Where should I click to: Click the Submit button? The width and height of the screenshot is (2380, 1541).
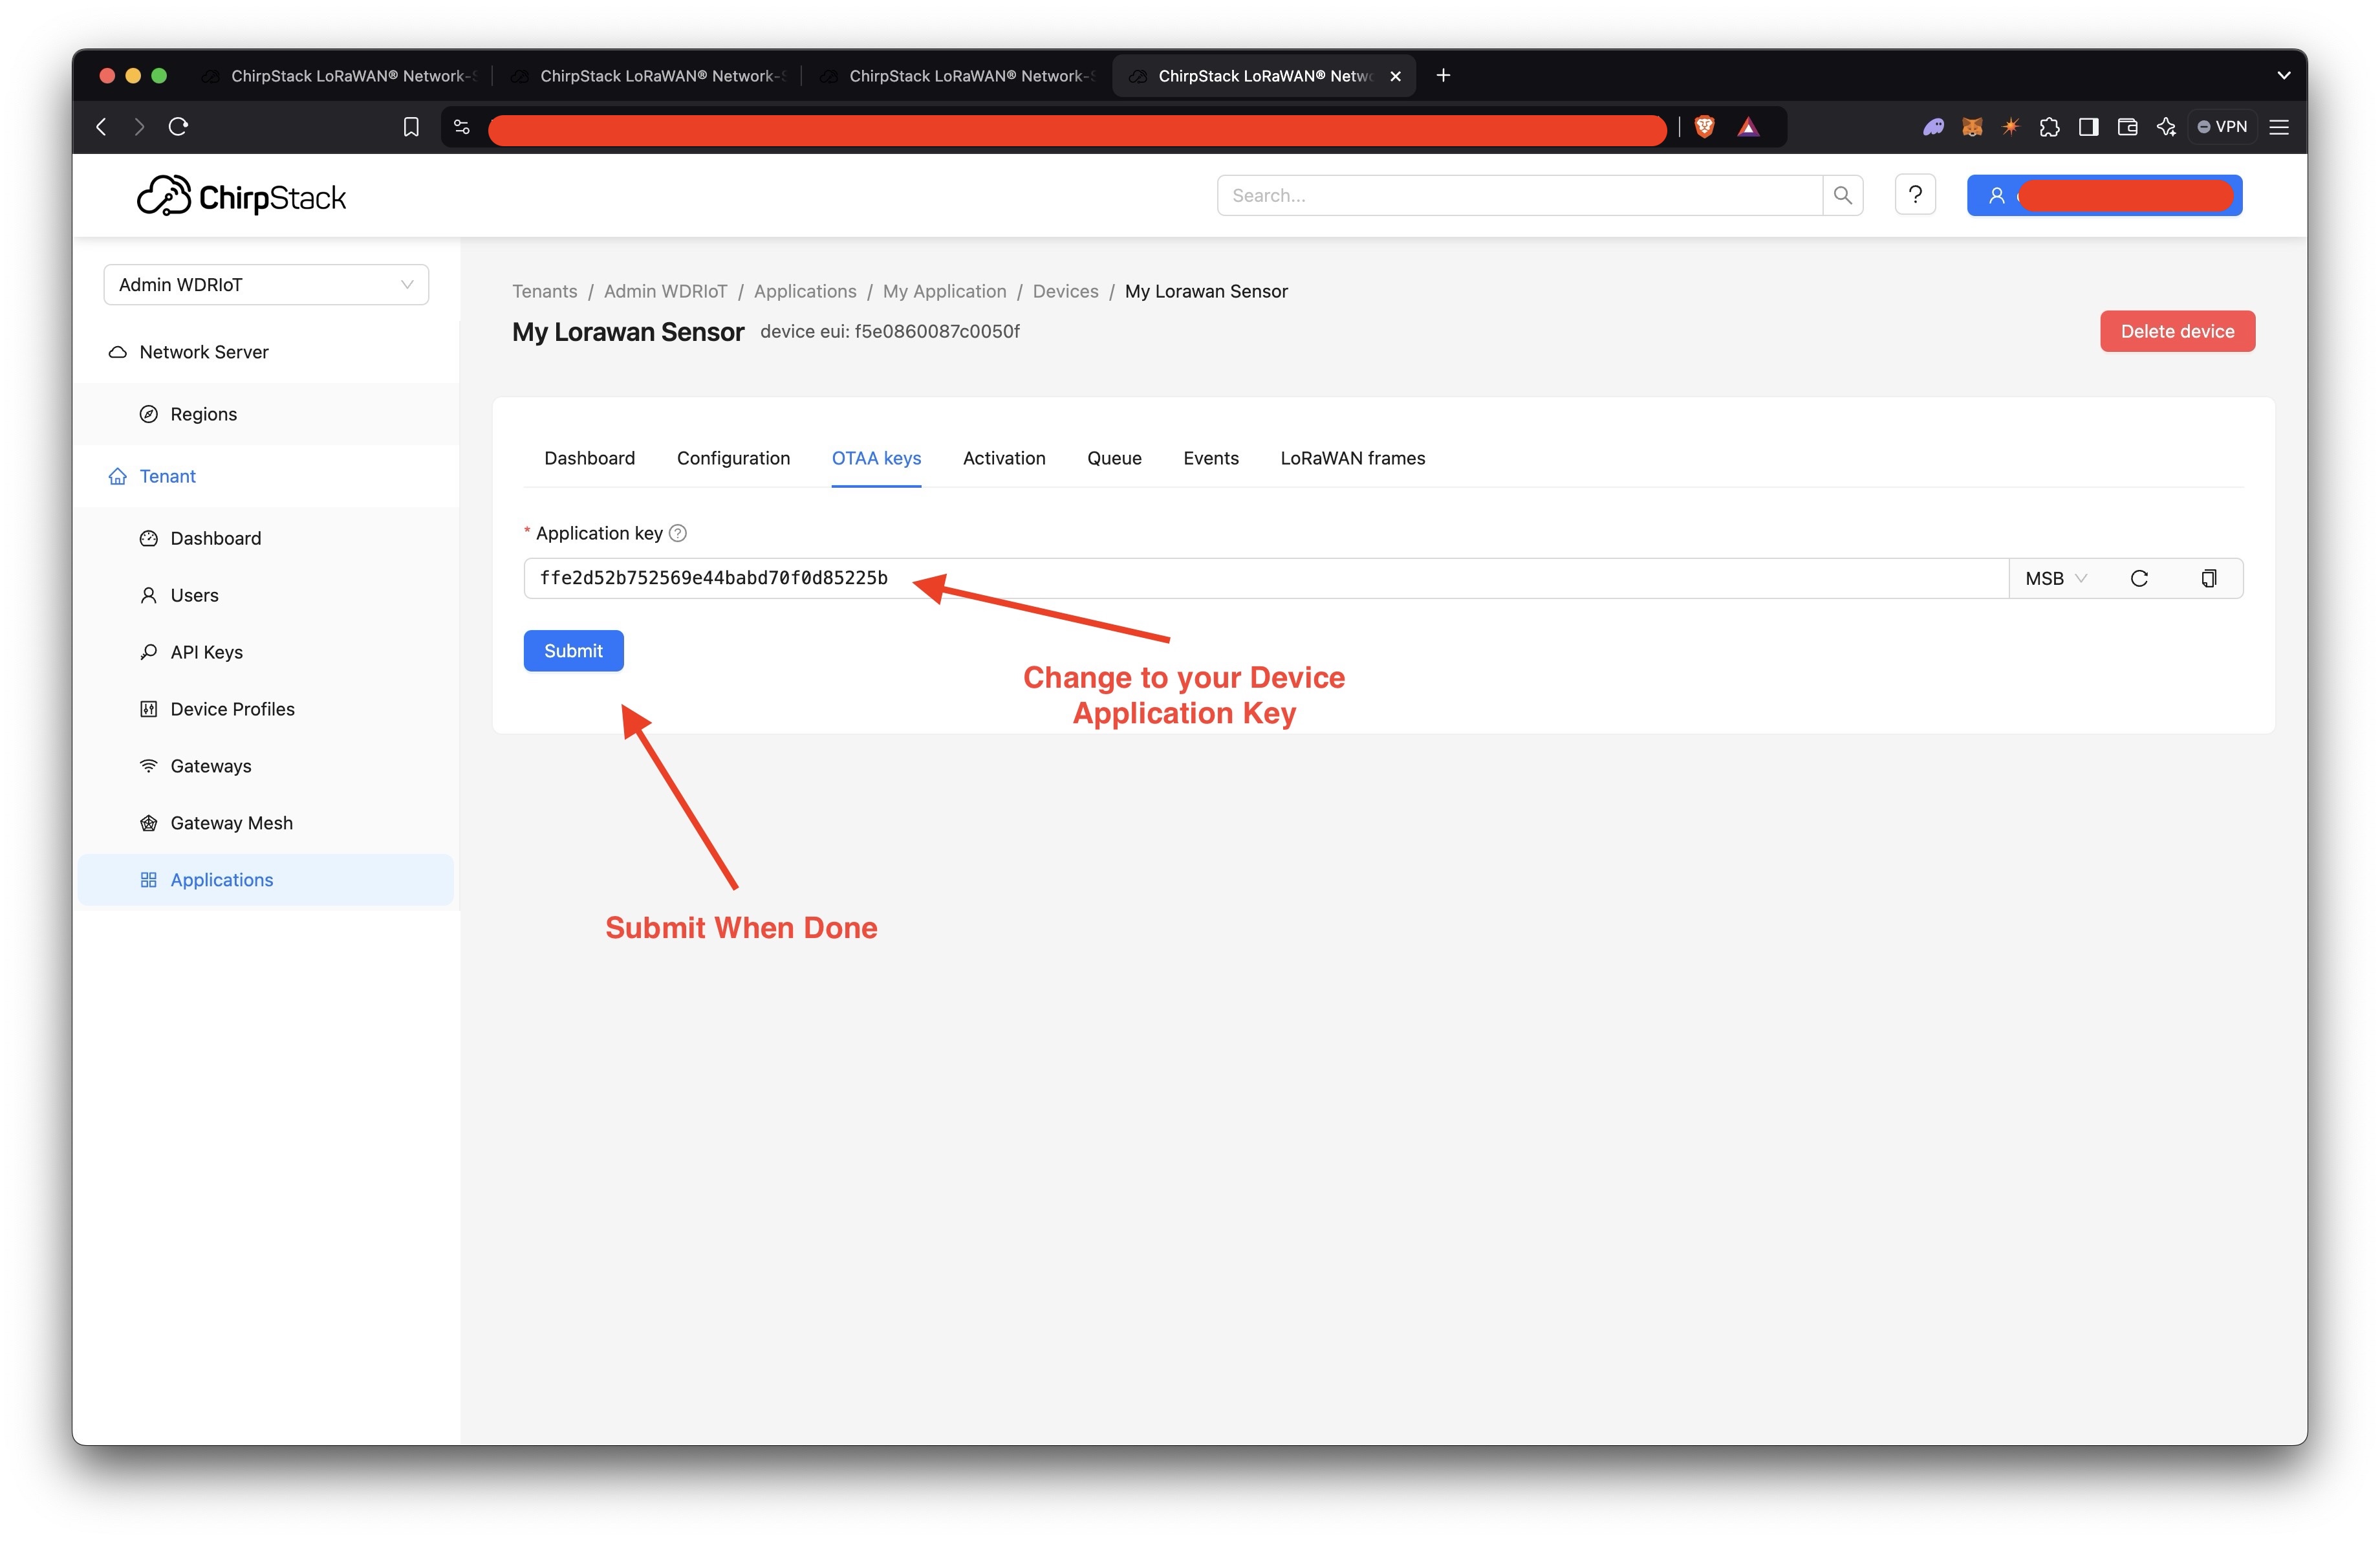[x=573, y=651]
